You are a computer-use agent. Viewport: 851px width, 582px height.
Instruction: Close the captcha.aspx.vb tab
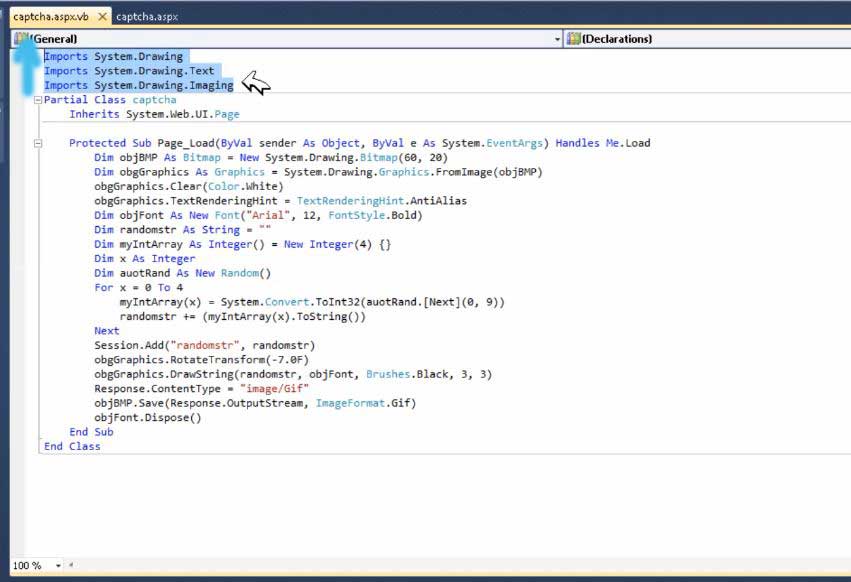(104, 17)
